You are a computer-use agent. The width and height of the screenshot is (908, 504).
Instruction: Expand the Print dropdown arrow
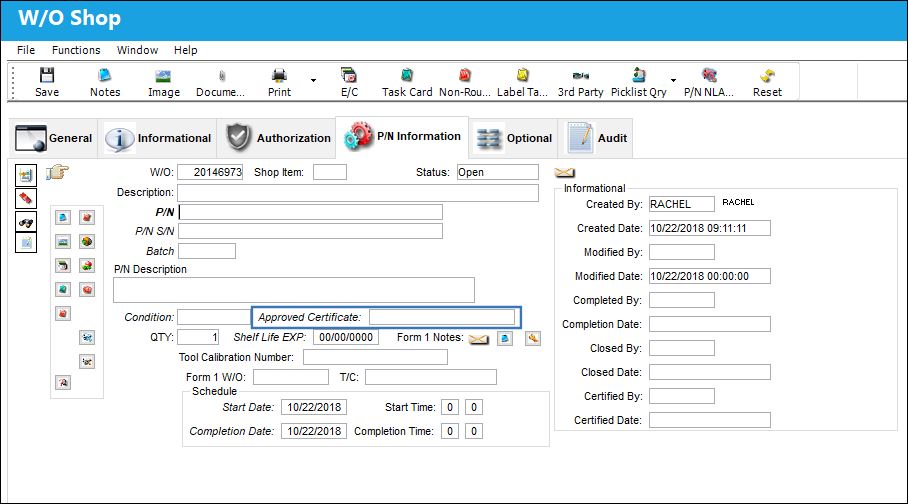[x=313, y=80]
